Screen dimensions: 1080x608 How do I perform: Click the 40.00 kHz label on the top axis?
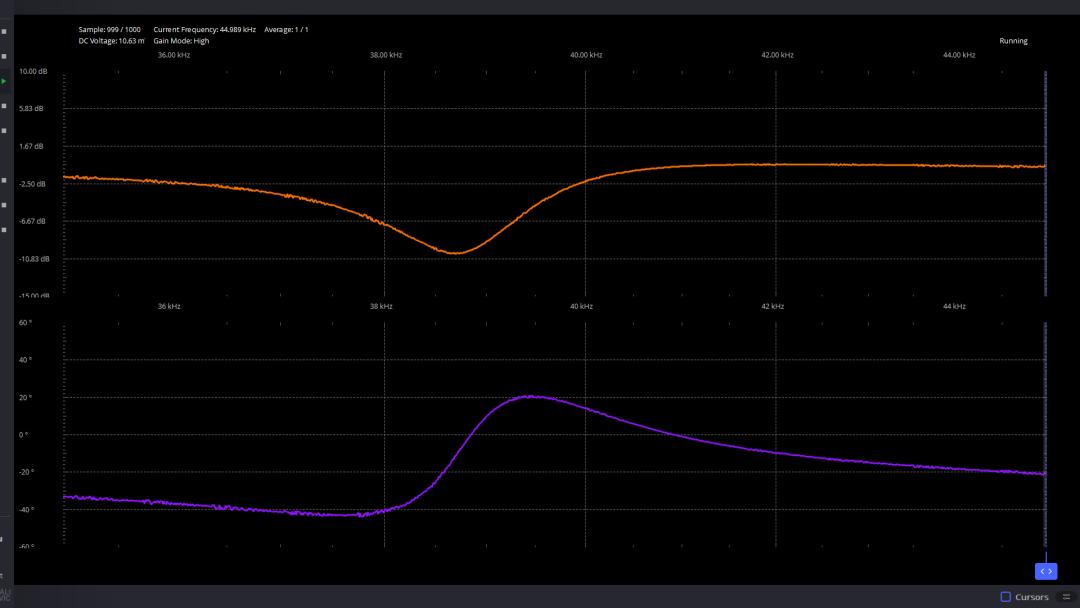point(585,55)
